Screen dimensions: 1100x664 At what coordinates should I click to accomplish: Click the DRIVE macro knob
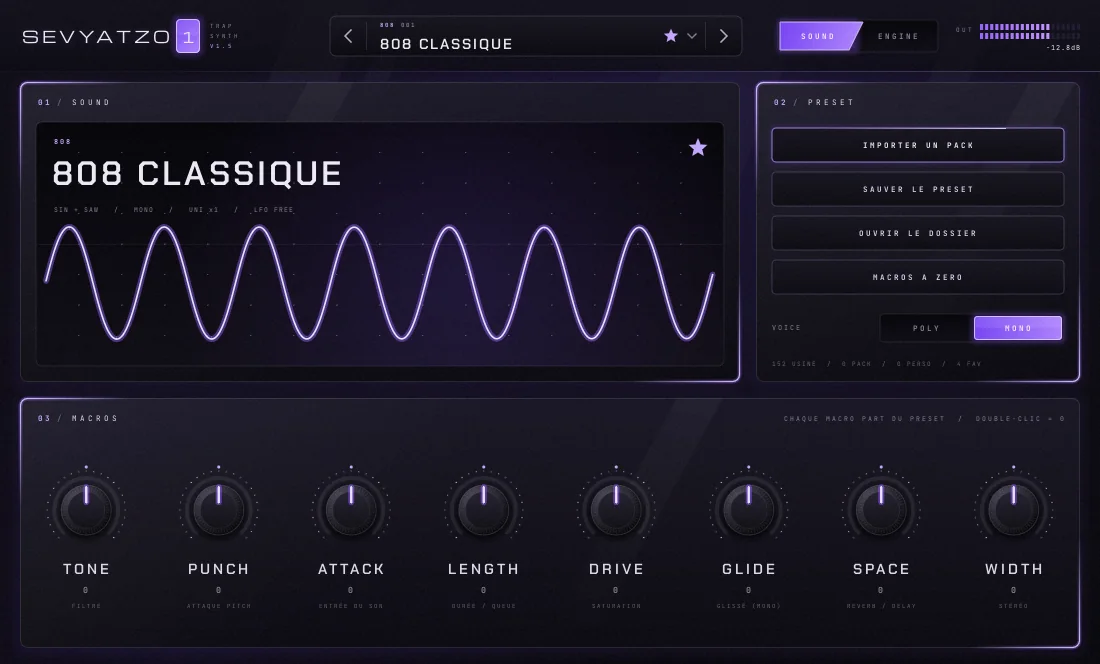click(616, 508)
